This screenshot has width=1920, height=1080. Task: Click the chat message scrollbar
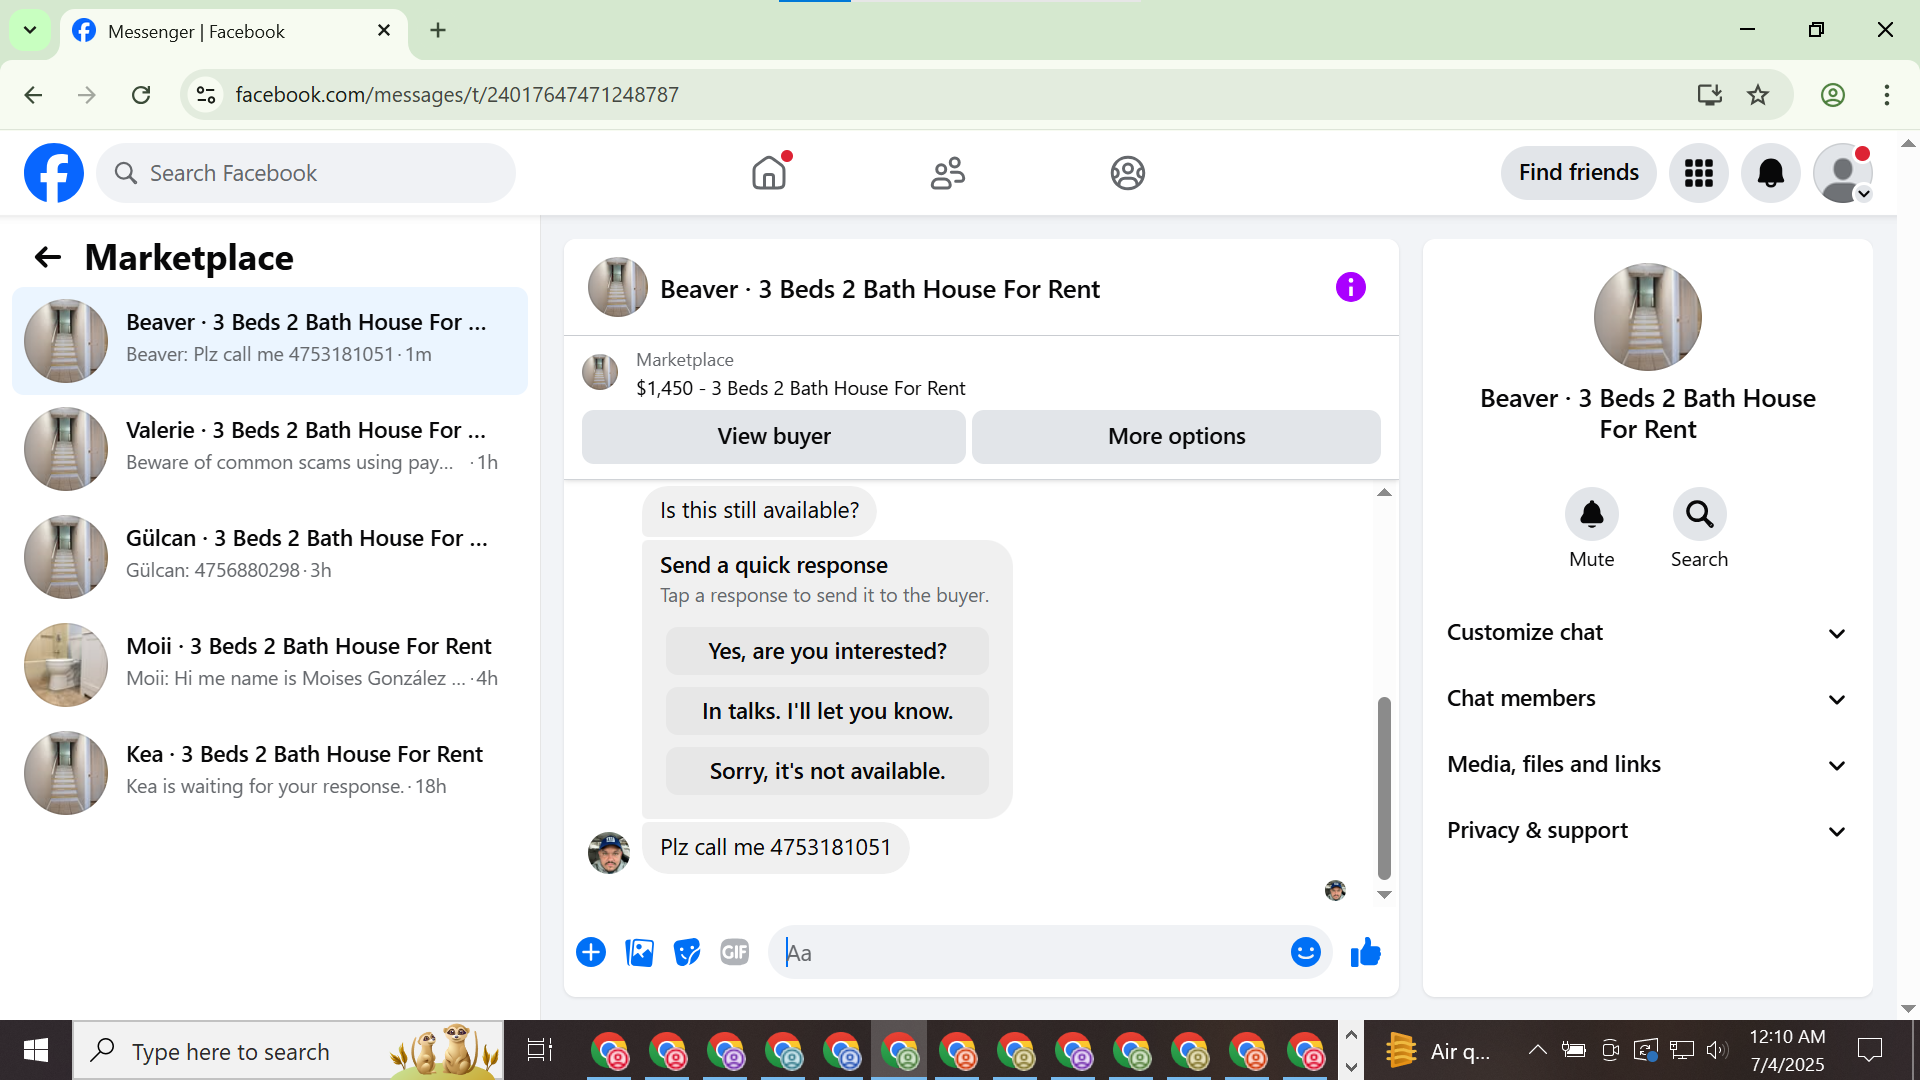pyautogui.click(x=1384, y=786)
